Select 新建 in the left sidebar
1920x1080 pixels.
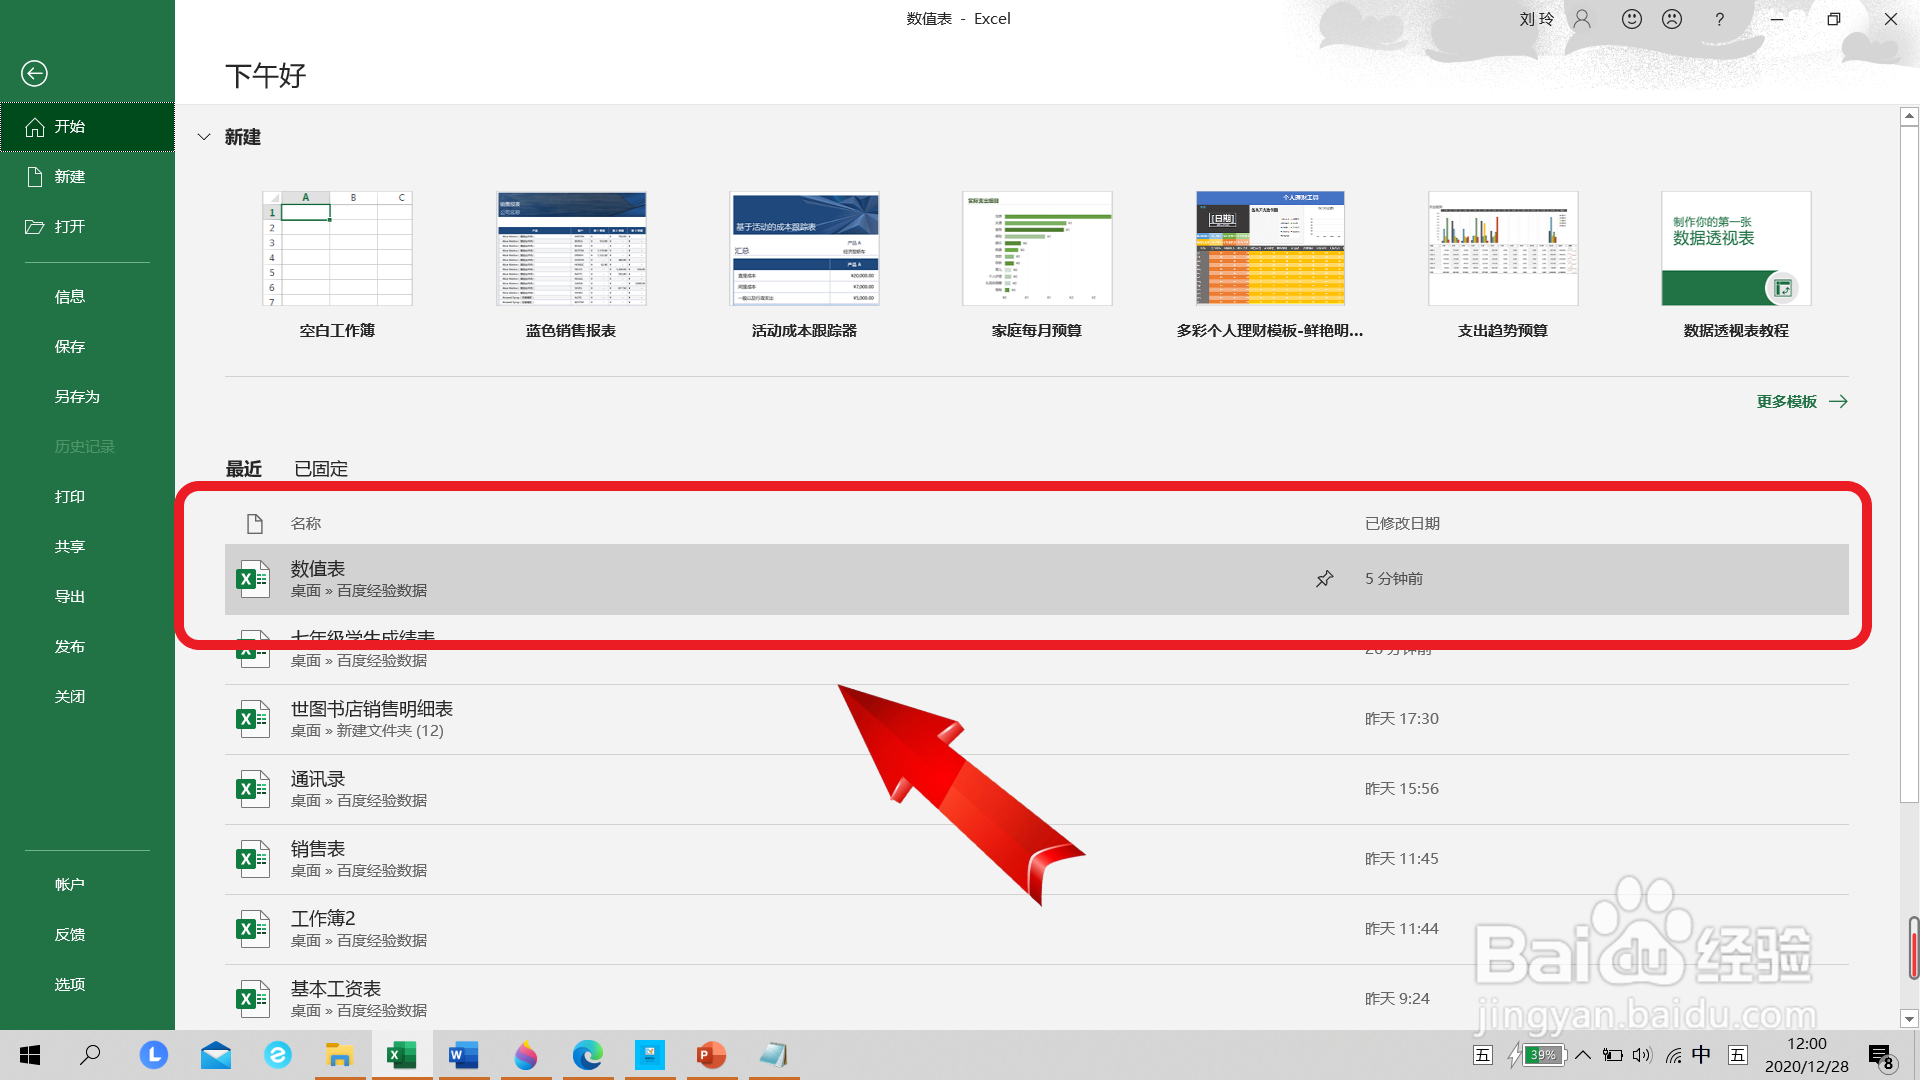tap(87, 177)
